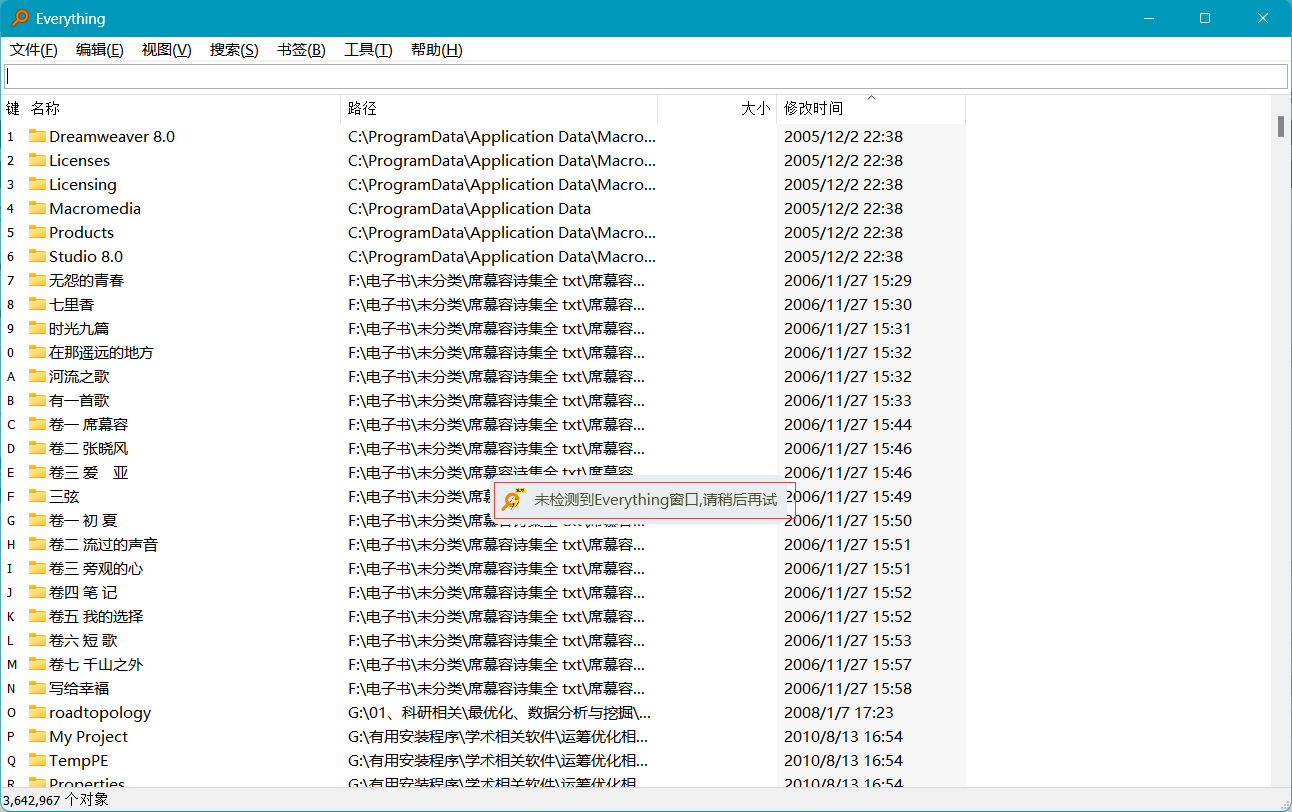Open the 视图(V) menu
The image size is (1292, 812).
point(167,50)
